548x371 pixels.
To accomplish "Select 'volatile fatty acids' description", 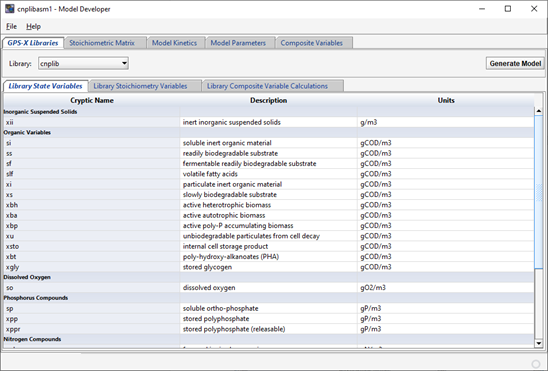I will click(268, 174).
